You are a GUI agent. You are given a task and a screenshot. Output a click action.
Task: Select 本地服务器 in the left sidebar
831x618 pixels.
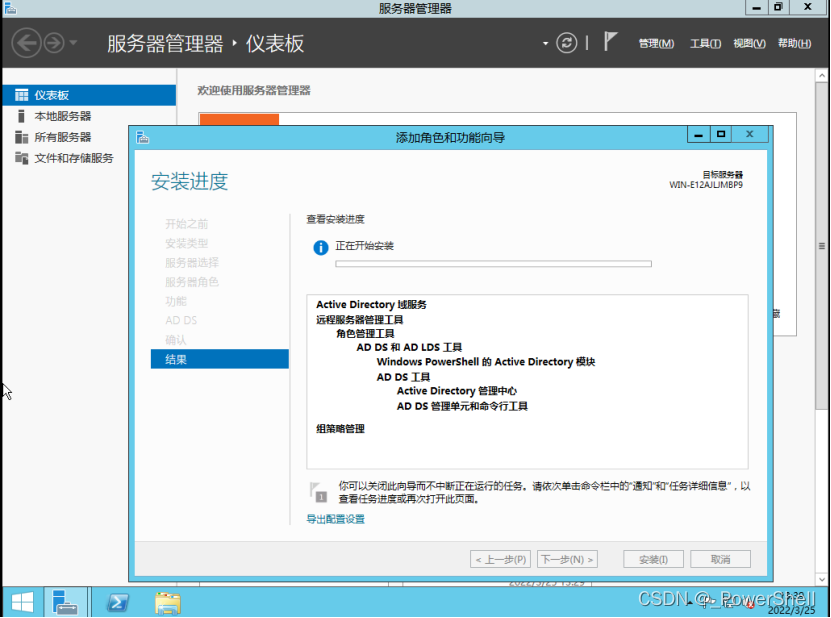click(62, 116)
